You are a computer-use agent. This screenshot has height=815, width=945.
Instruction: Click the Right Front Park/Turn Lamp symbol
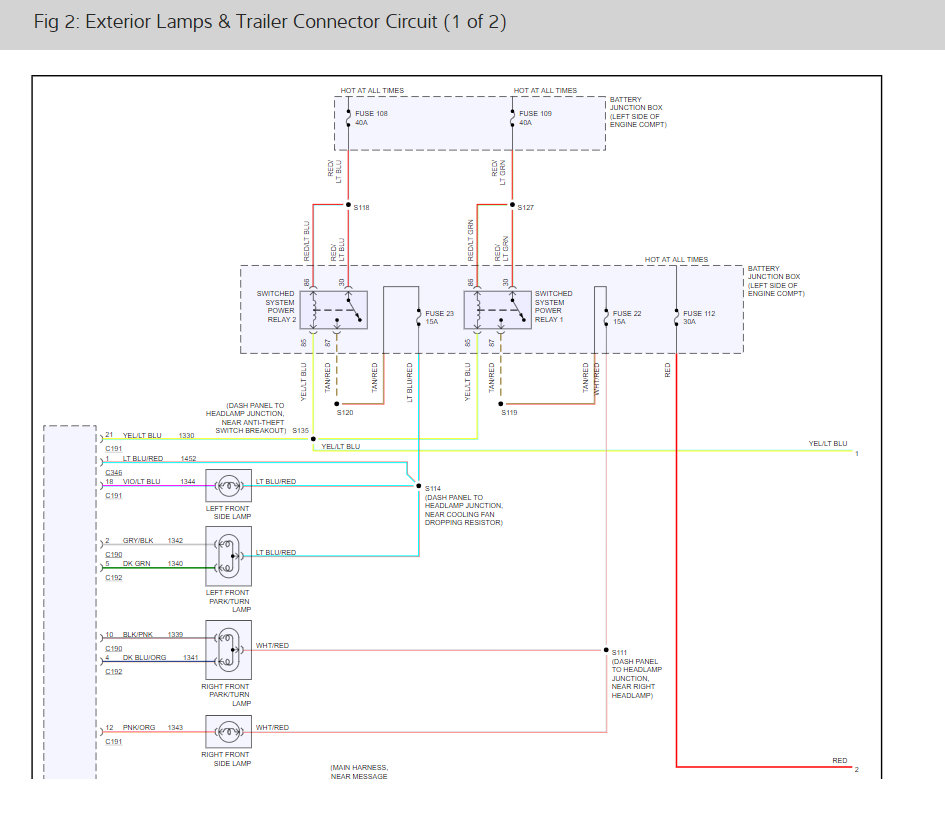coord(228,650)
